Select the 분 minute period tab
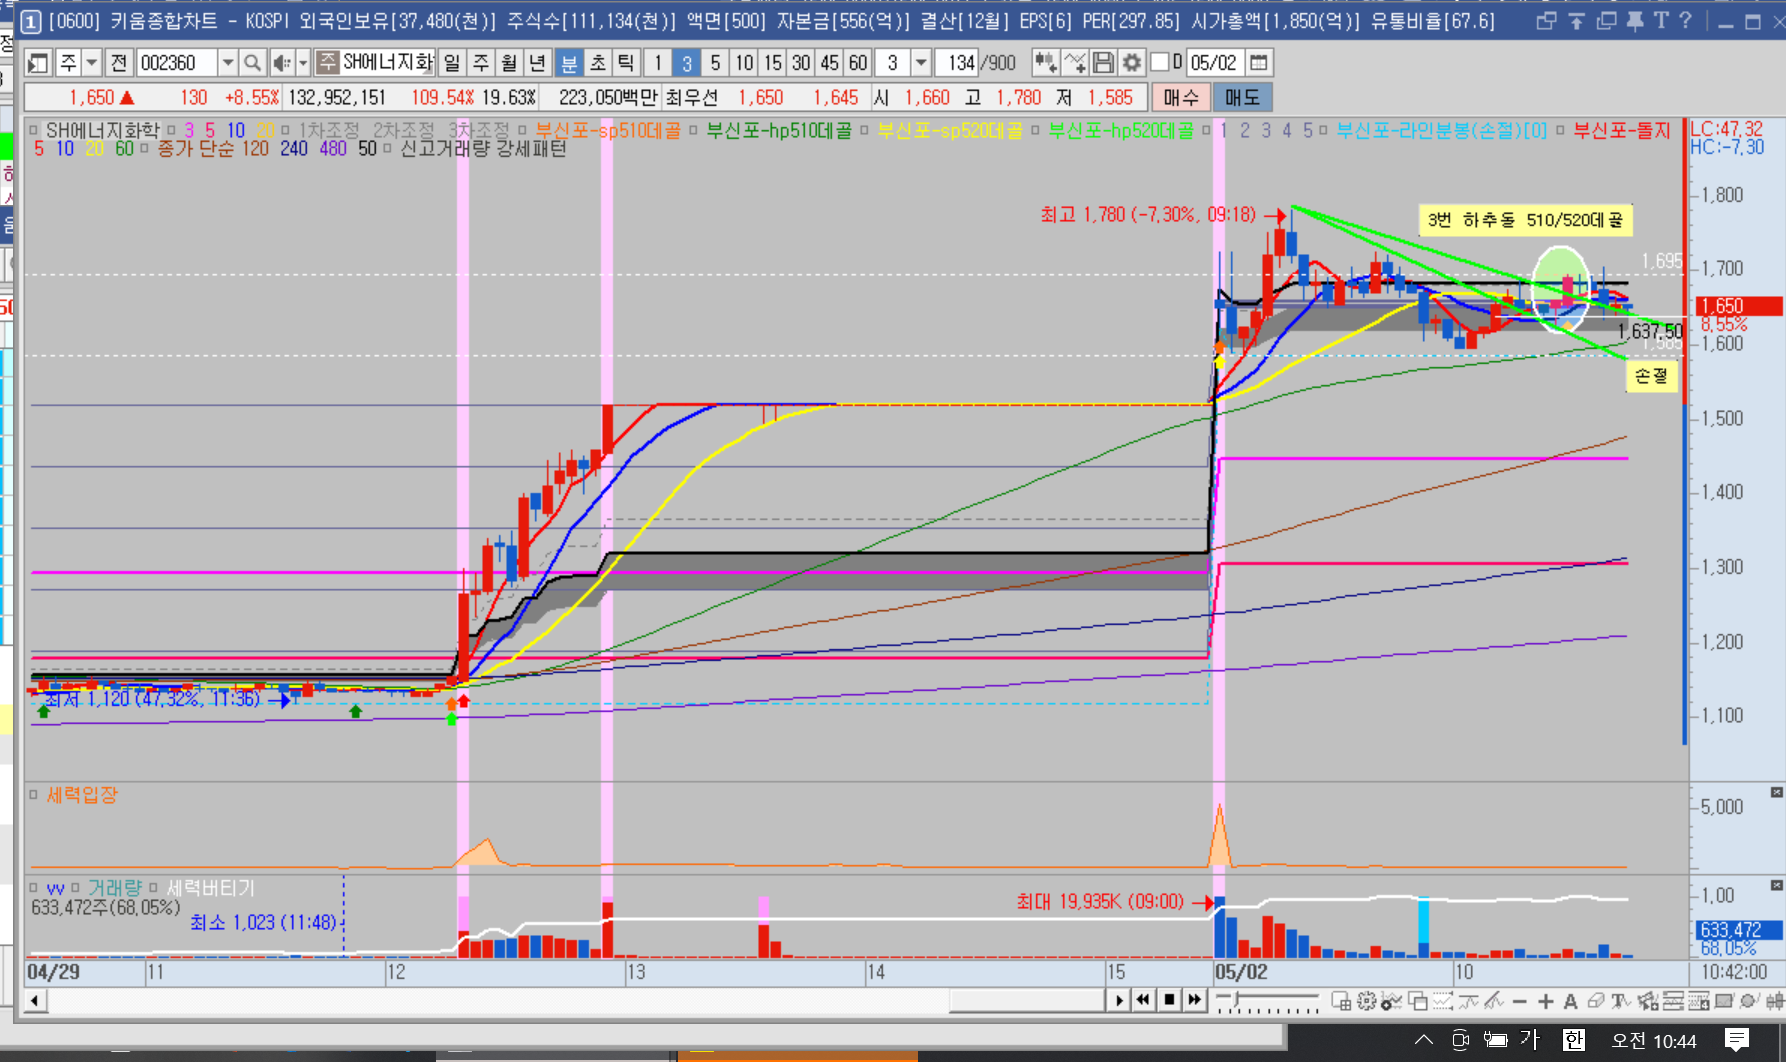 [x=569, y=63]
